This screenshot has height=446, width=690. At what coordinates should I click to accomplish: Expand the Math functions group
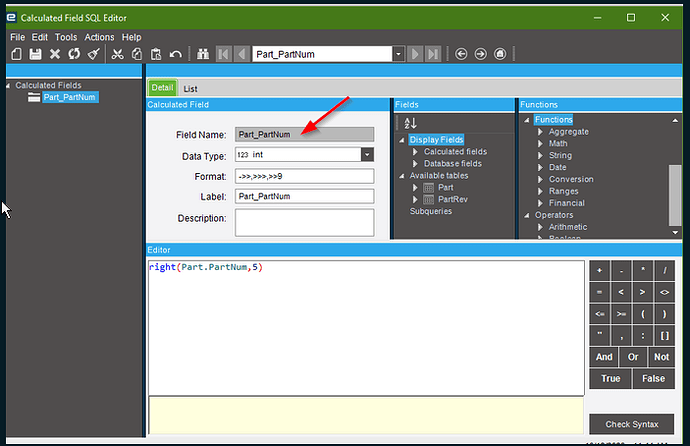click(x=540, y=143)
